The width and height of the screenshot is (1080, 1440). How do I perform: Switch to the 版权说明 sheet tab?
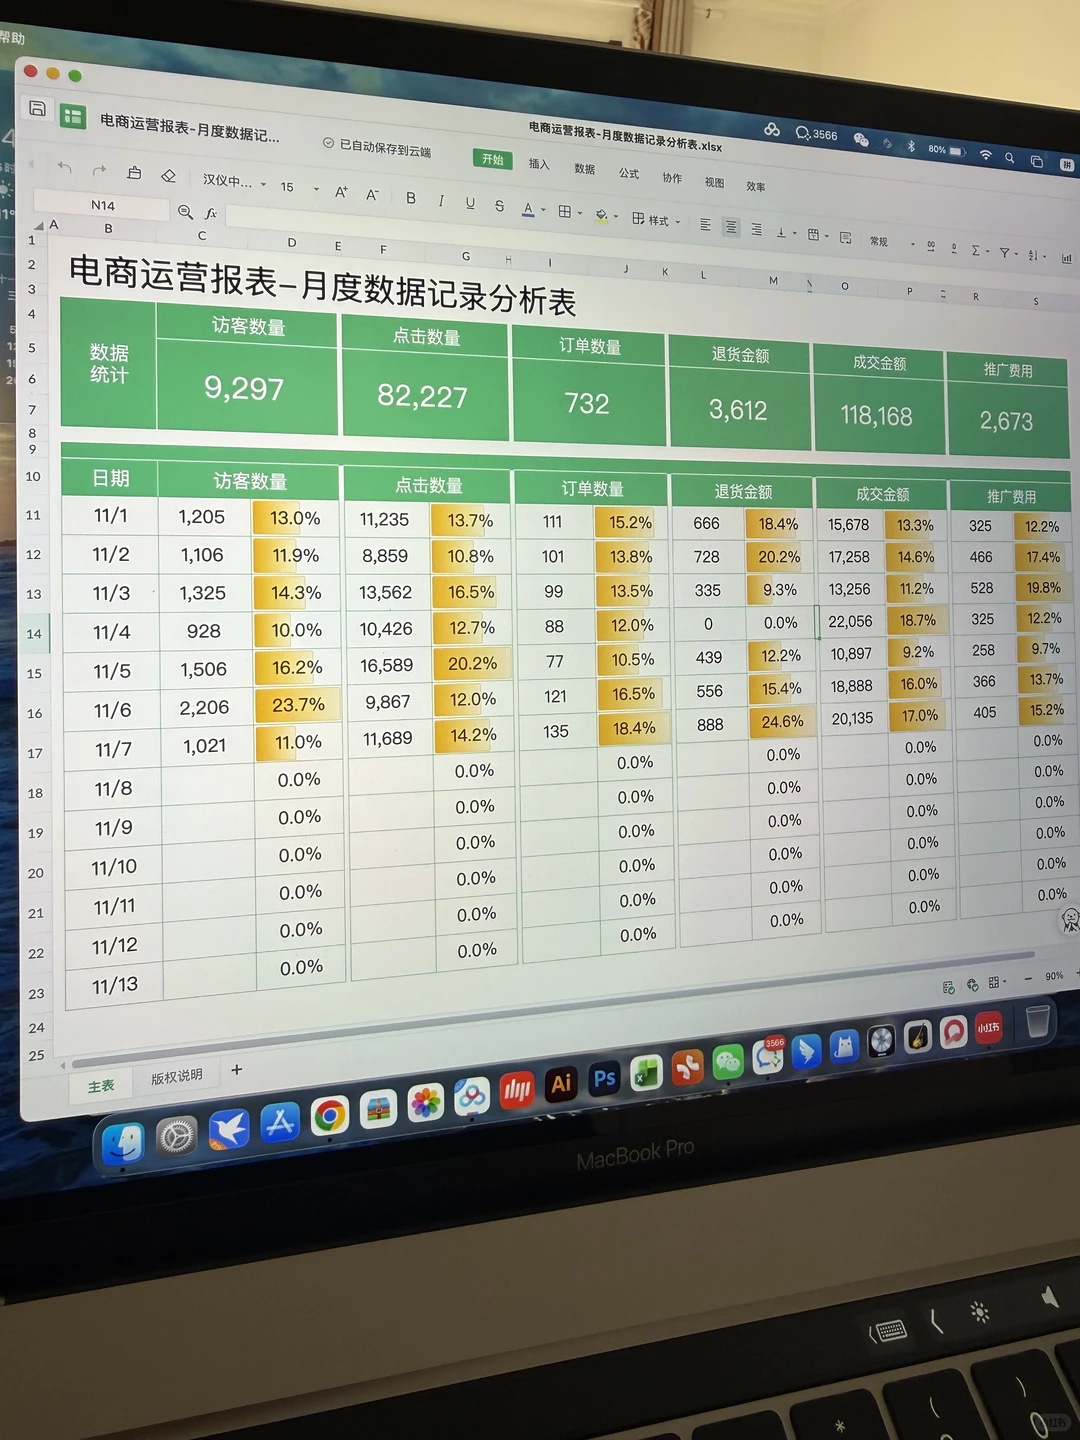click(176, 1076)
